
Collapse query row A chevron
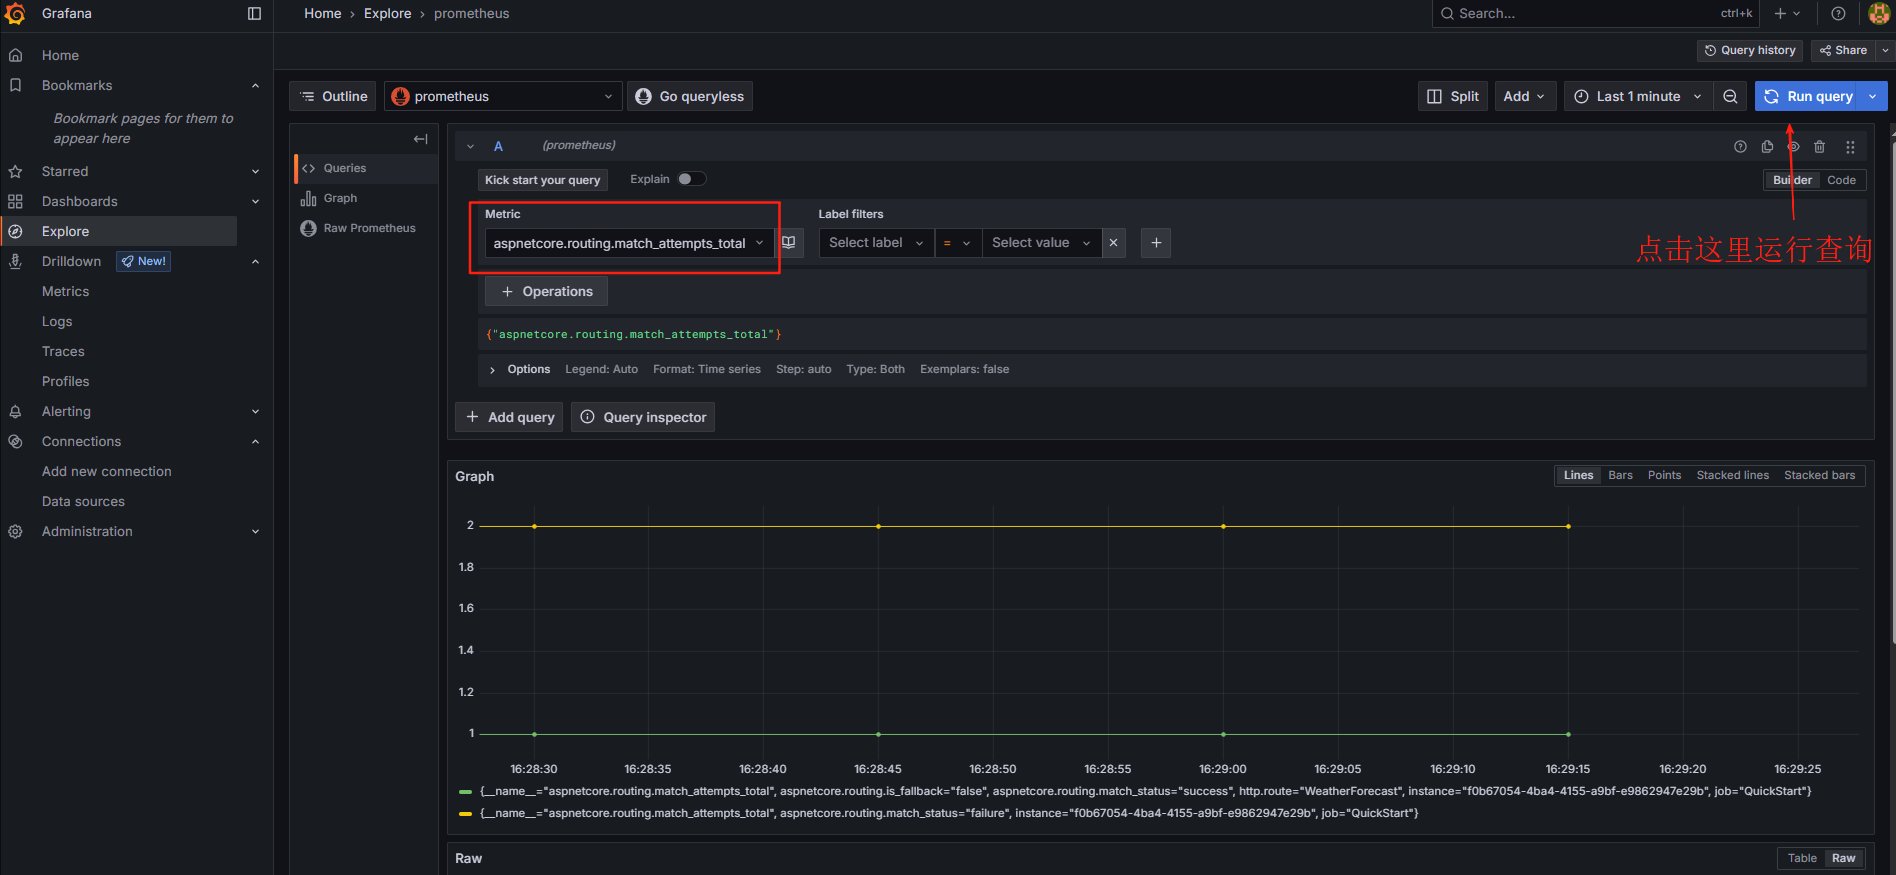pos(470,147)
